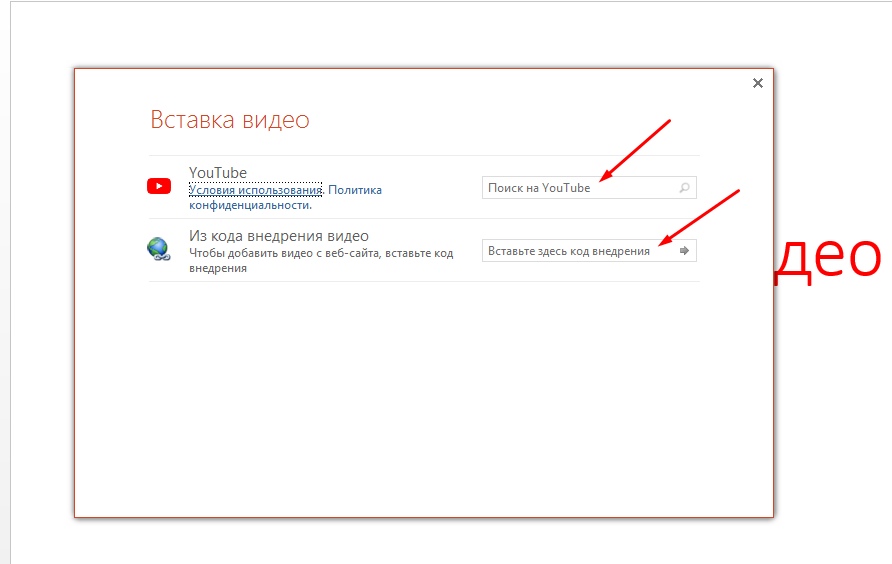Image resolution: width=892 pixels, height=564 pixels.
Task: Click the arrow icon in embed code field
Action: [684, 250]
